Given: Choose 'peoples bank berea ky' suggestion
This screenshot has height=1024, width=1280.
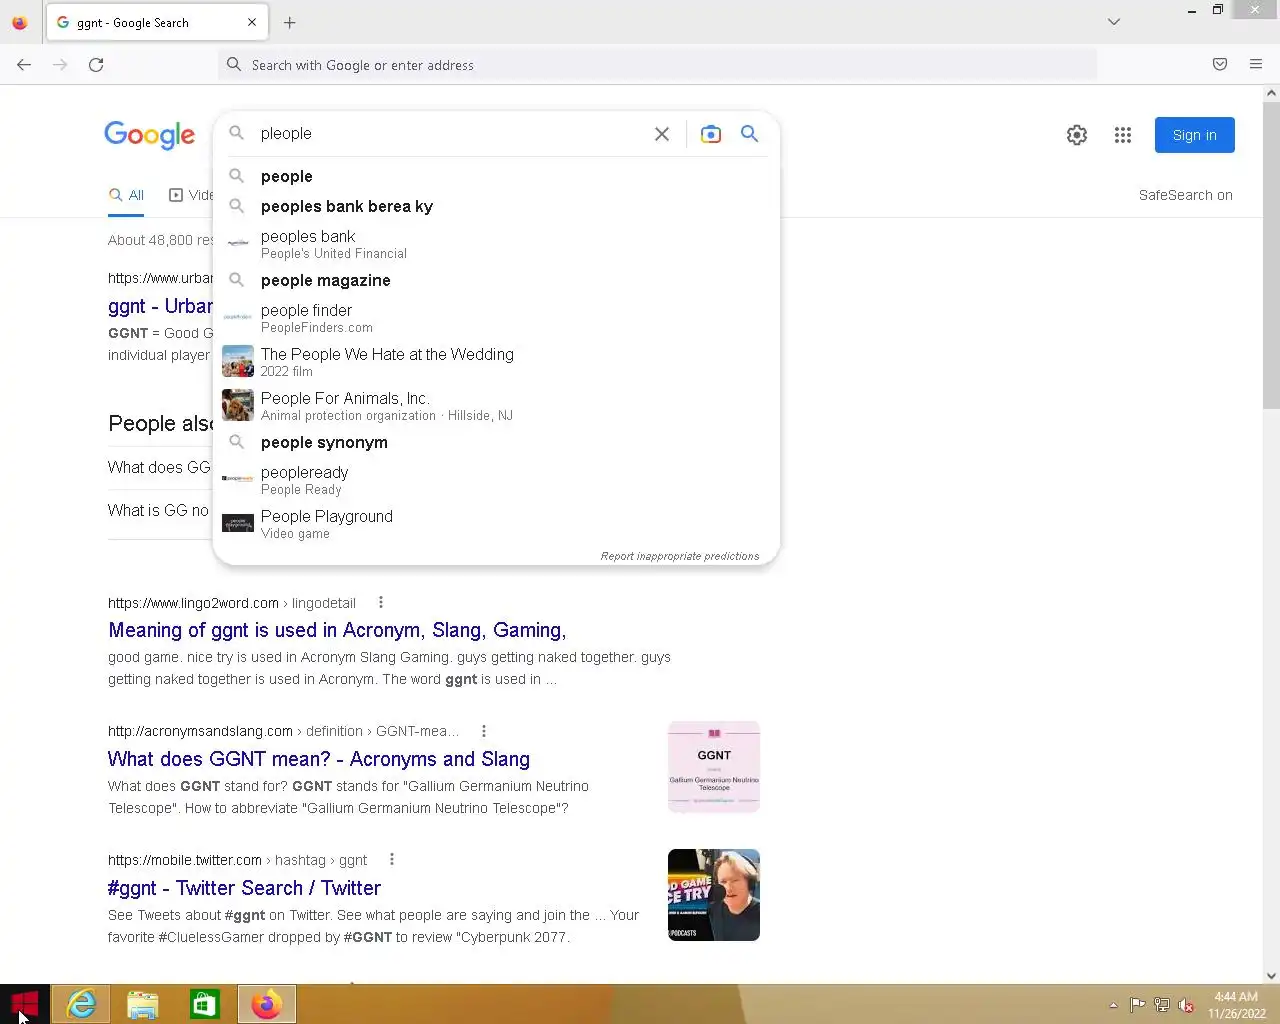Looking at the screenshot, I should pos(496,206).
